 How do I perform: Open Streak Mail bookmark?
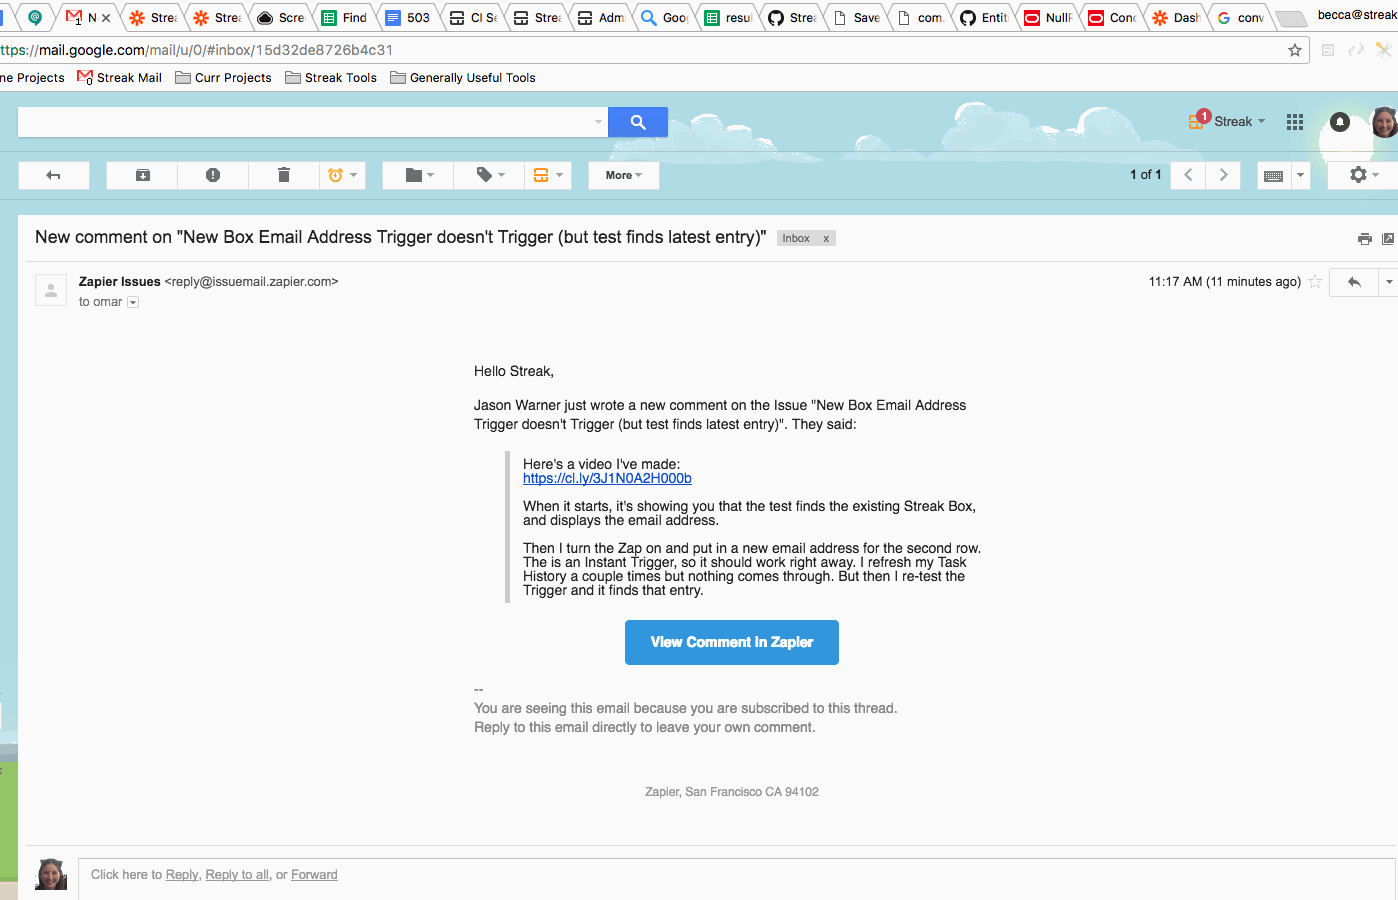(120, 77)
